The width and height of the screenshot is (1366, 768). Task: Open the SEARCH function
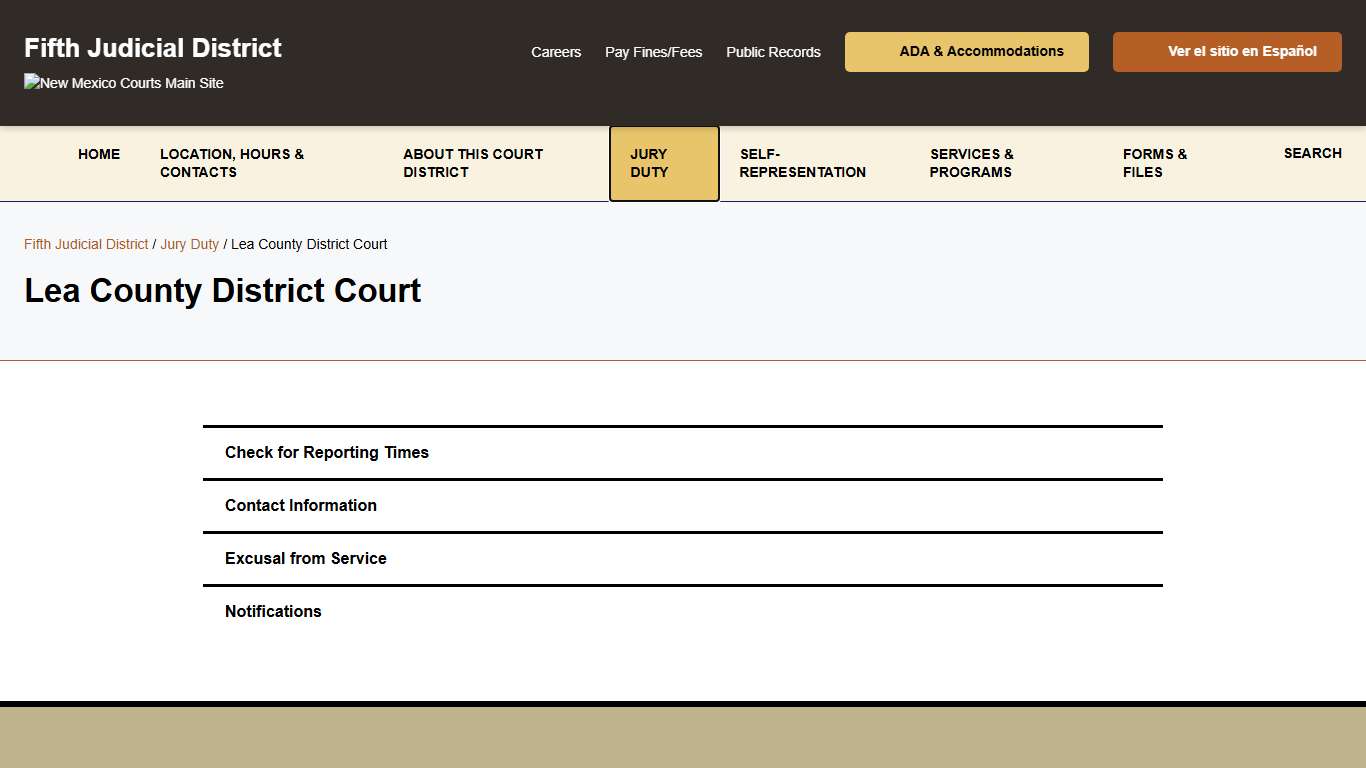(x=1312, y=153)
